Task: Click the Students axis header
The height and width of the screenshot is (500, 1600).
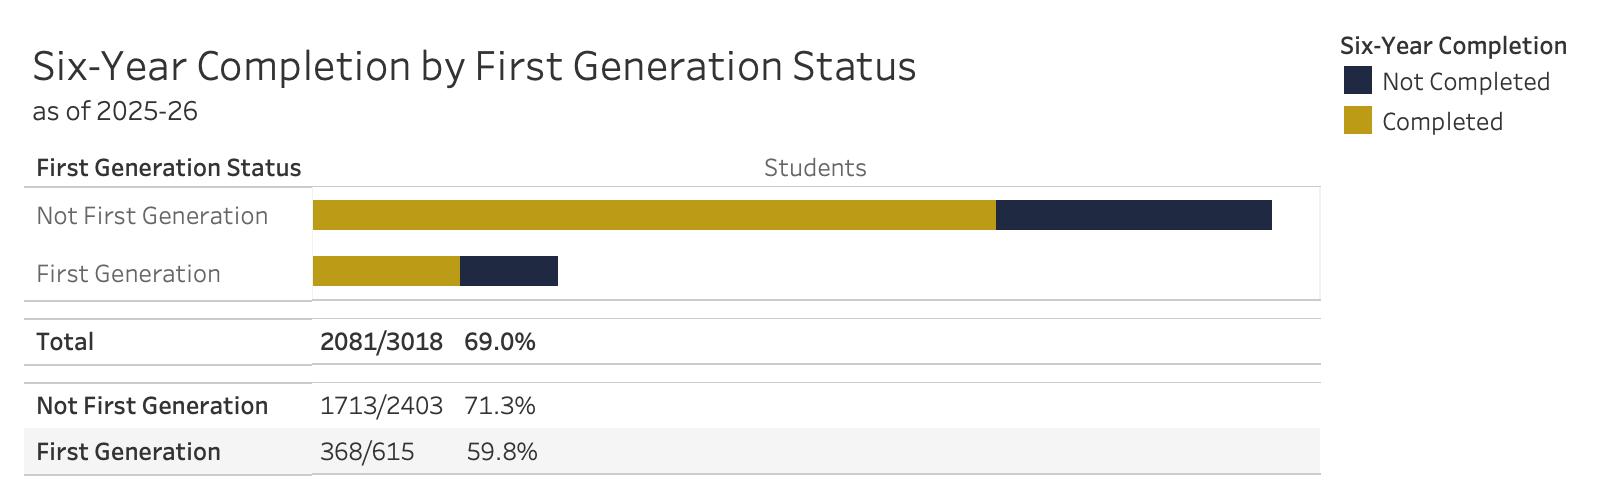Action: coord(815,168)
